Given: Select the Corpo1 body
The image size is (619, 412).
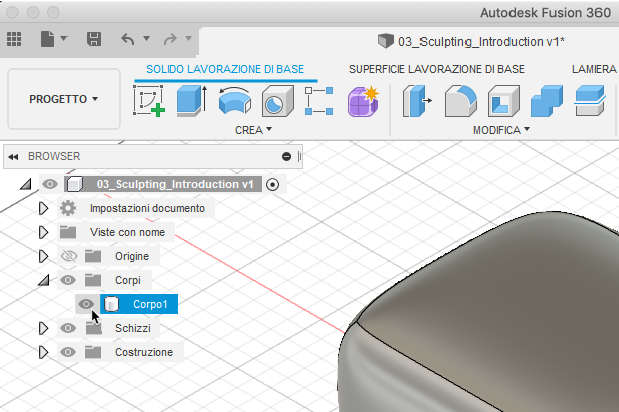Looking at the screenshot, I should [x=139, y=304].
